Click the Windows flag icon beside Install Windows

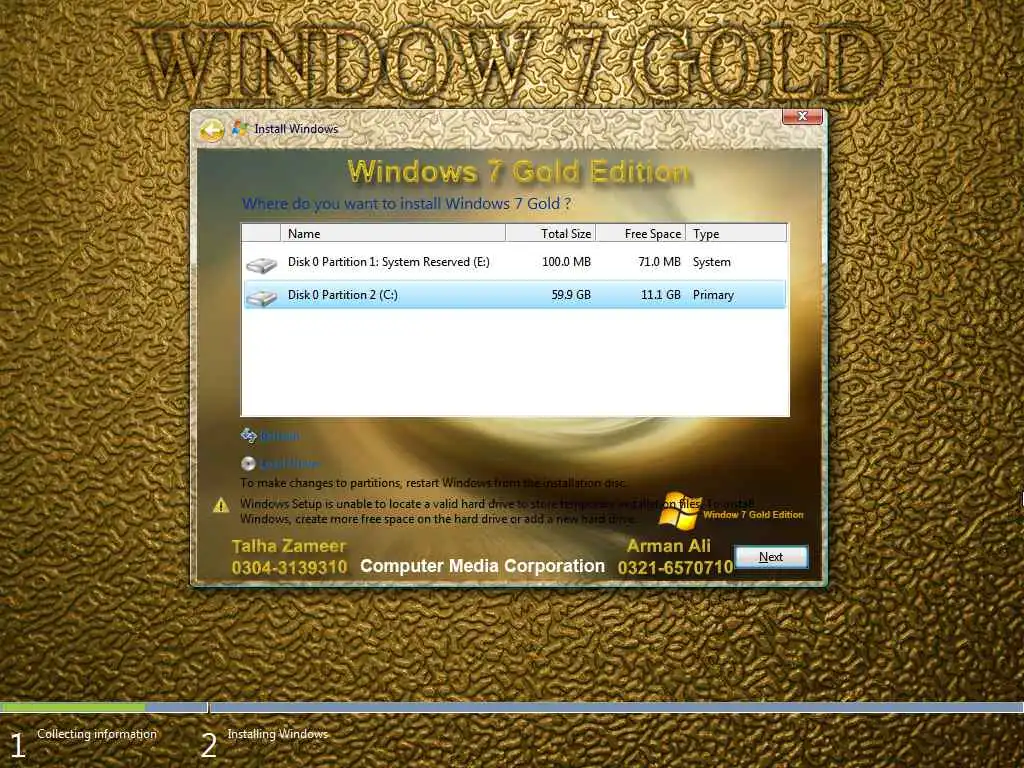[x=240, y=129]
